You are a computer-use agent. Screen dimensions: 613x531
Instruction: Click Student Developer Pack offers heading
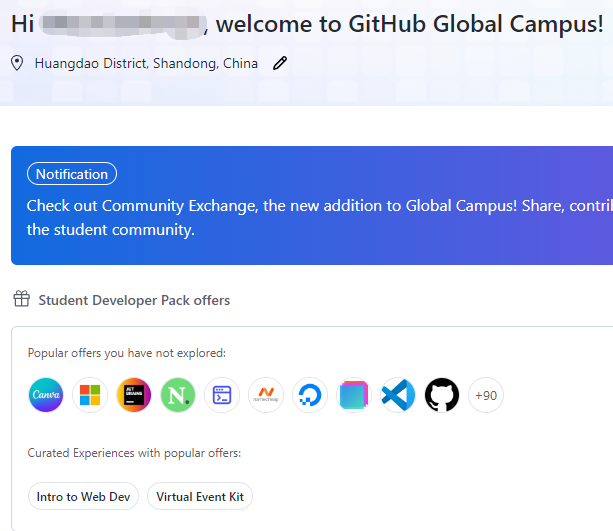(x=134, y=300)
